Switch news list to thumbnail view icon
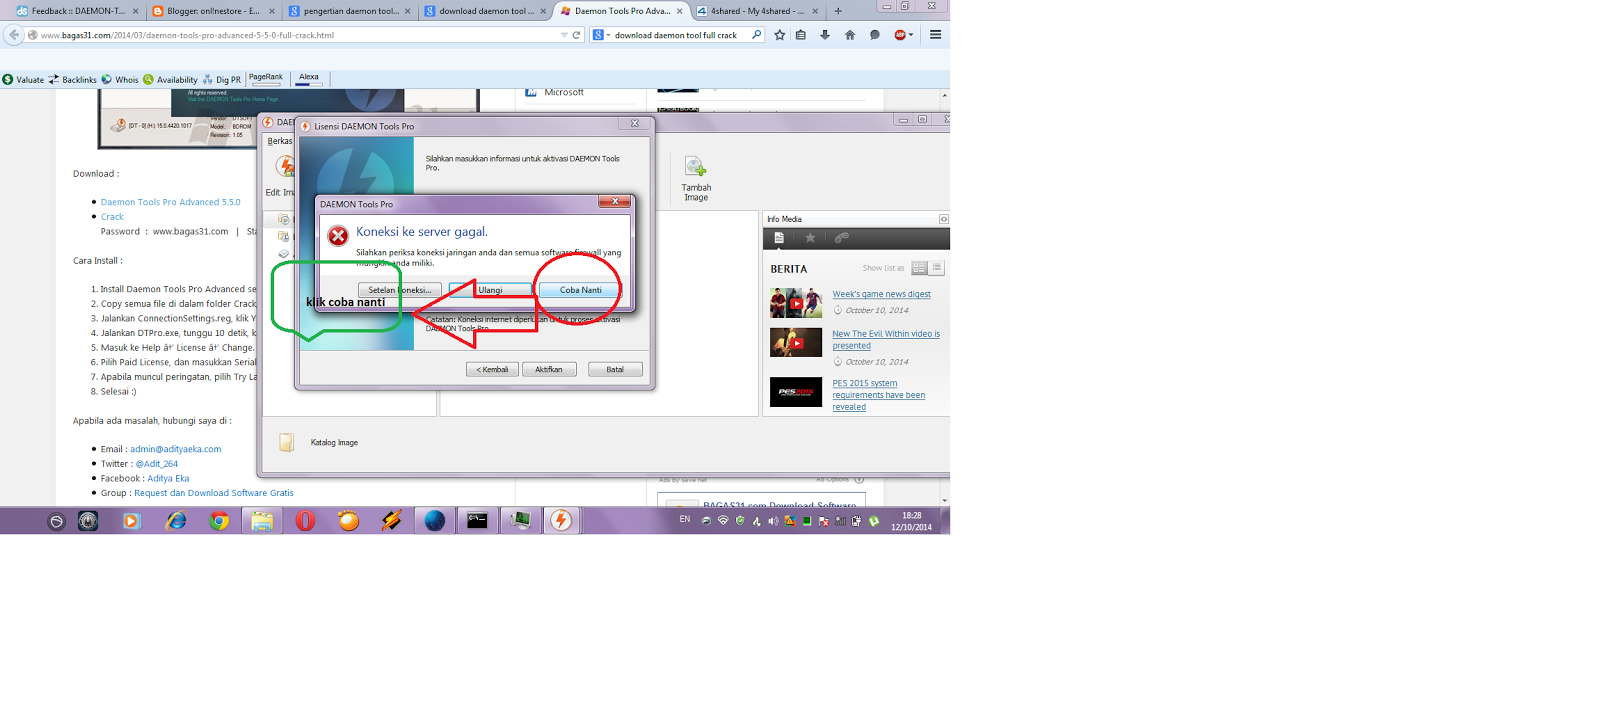The width and height of the screenshot is (1600, 725). tap(920, 268)
